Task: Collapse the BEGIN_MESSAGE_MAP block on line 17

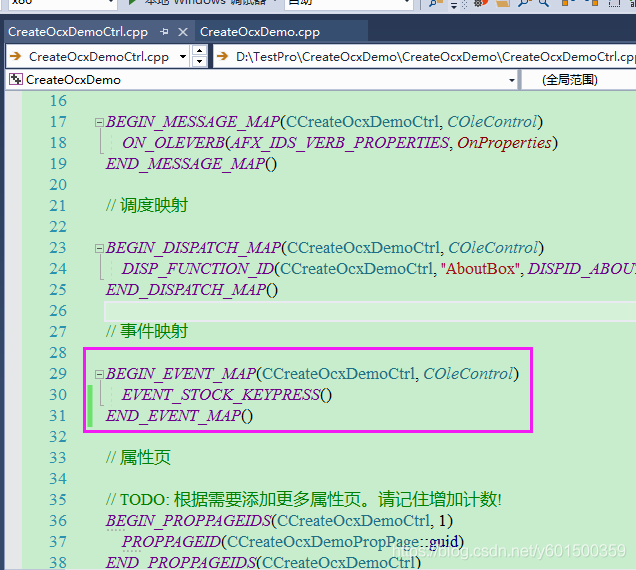Action: coord(99,122)
